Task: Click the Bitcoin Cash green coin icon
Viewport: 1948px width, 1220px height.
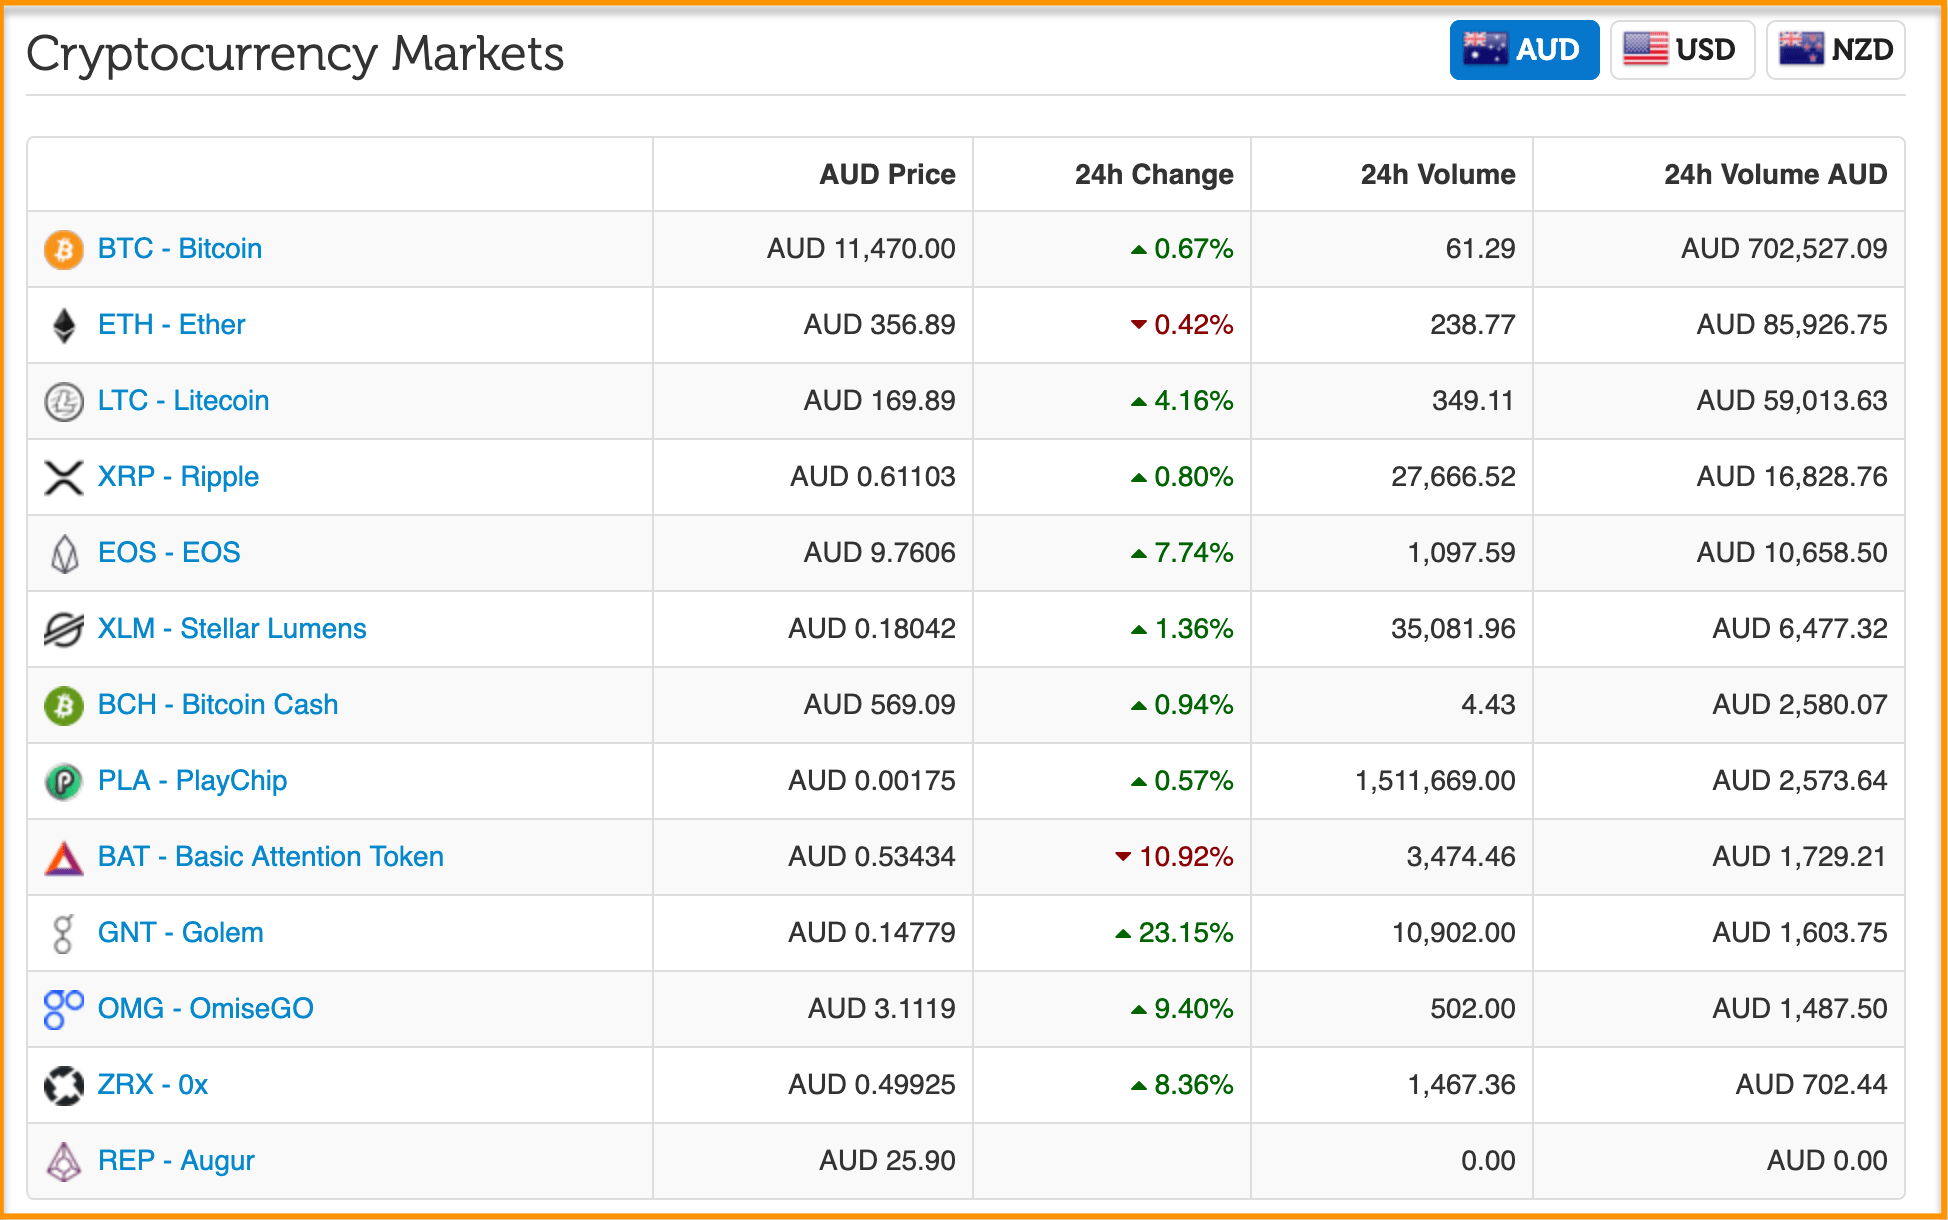Action: [64, 705]
